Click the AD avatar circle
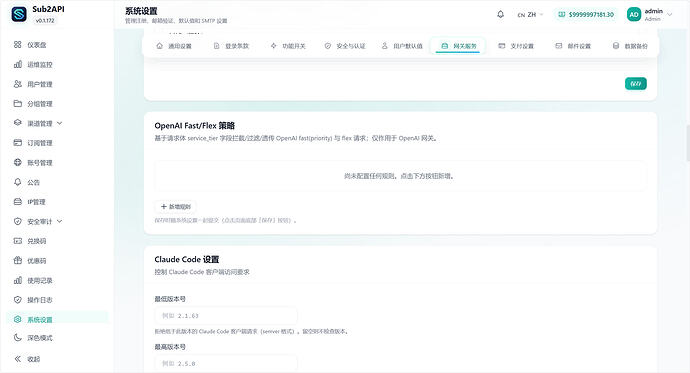The width and height of the screenshot is (690, 373). [x=634, y=15]
